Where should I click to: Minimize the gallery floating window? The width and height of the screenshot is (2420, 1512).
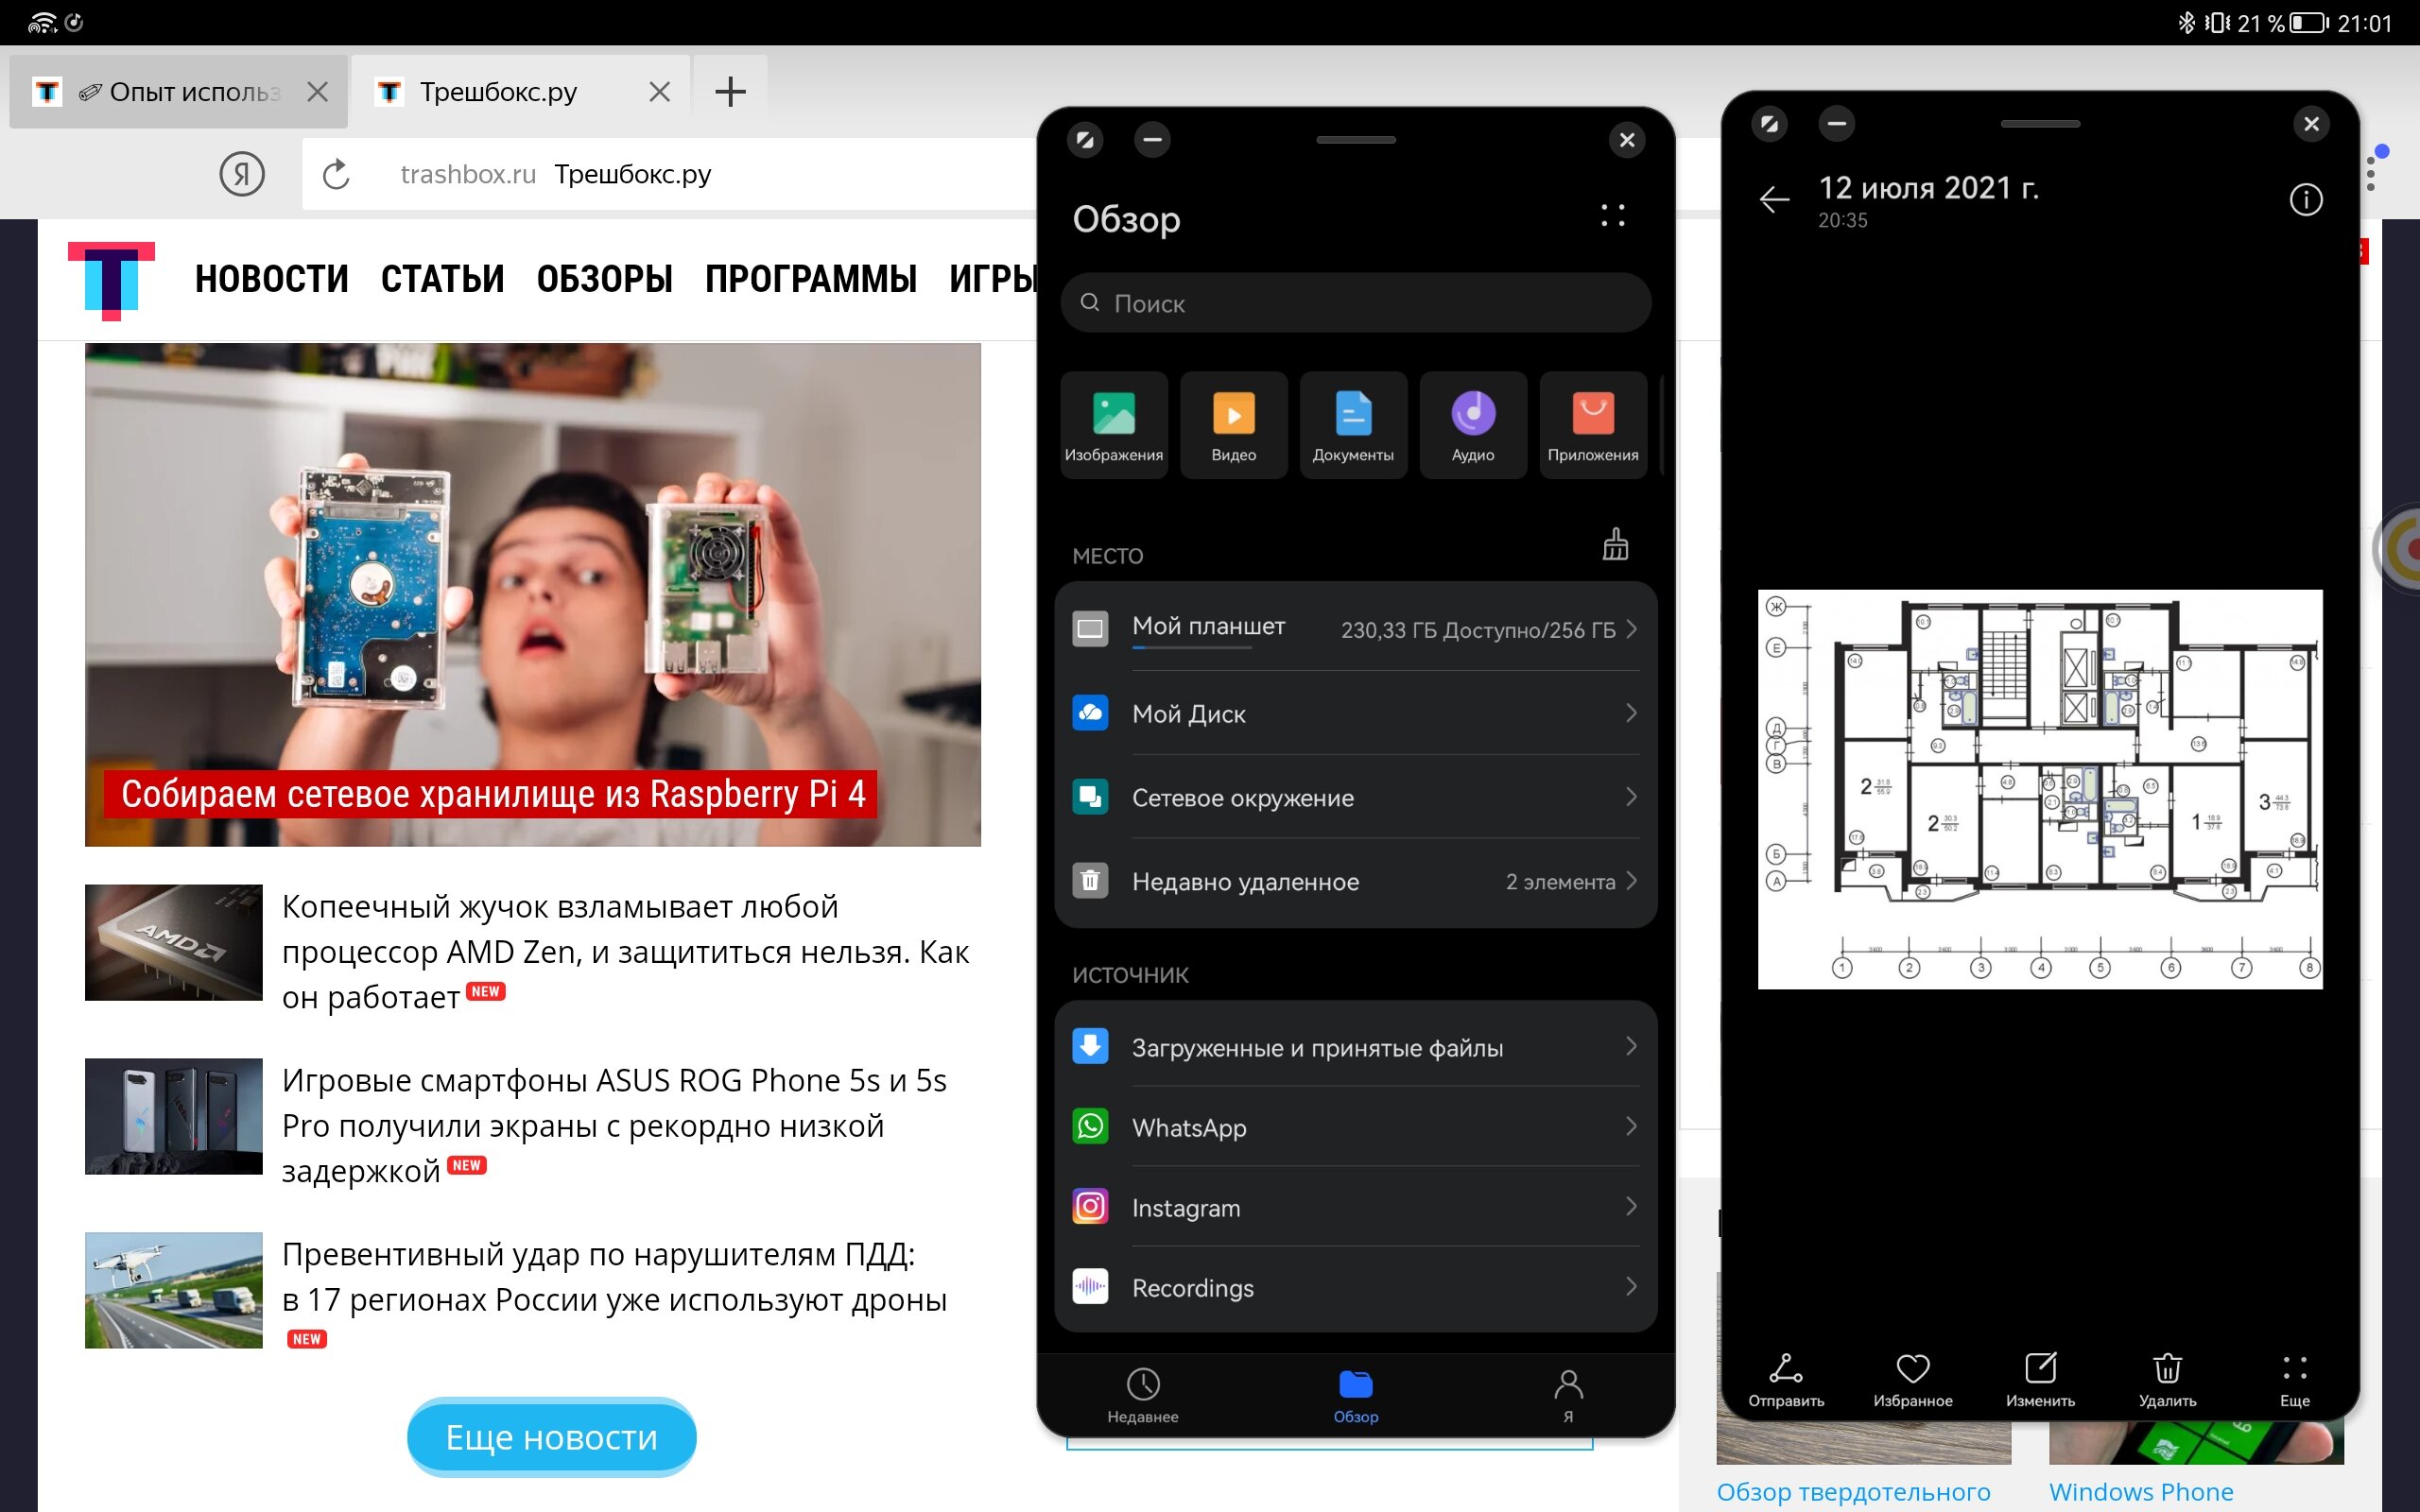1836,124
